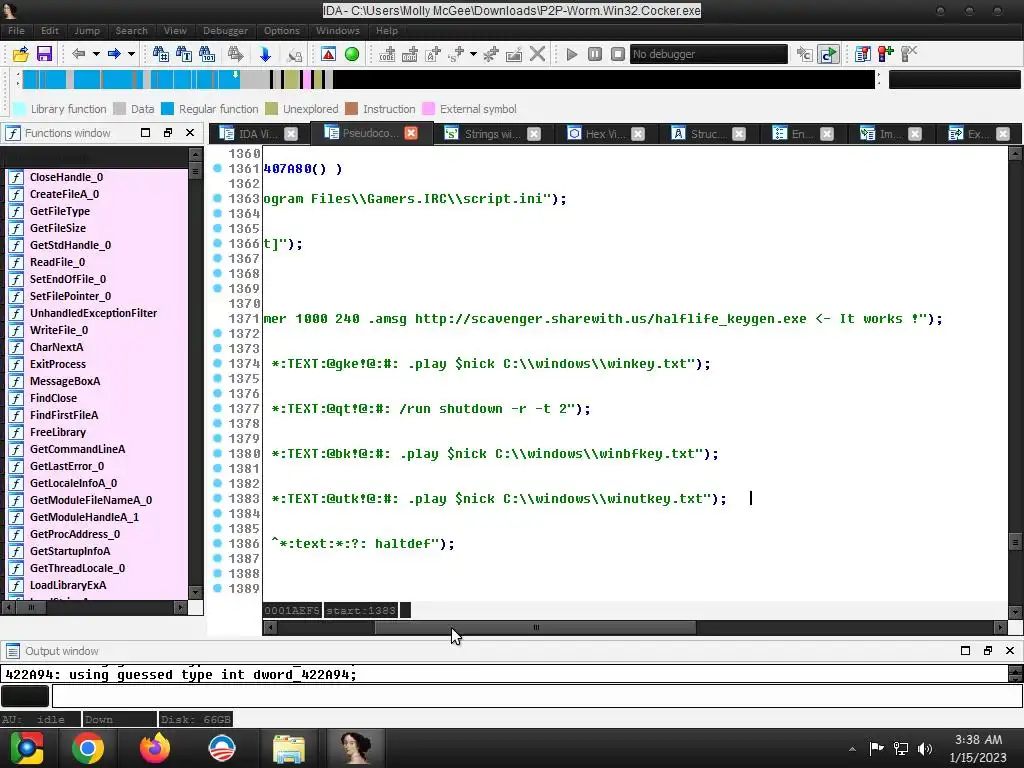Click the blue down arrow jump icon
Image resolution: width=1024 pixels, height=768 pixels.
pyautogui.click(x=265, y=54)
